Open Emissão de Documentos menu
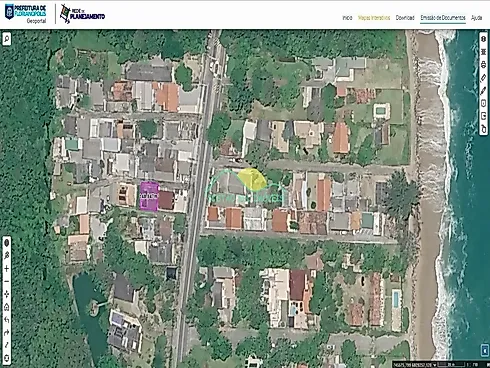 pos(443,18)
